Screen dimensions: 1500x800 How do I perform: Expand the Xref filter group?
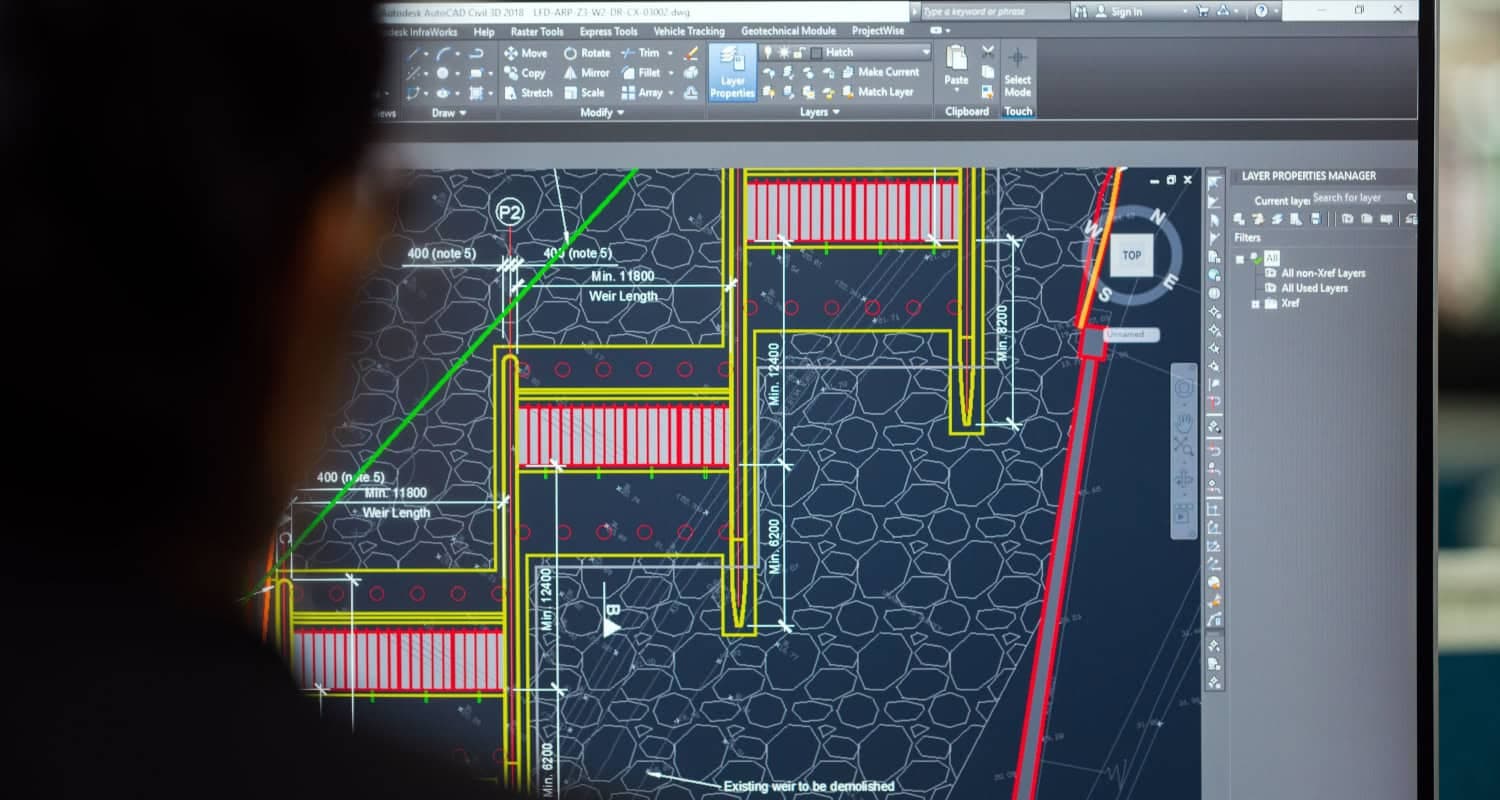(x=1257, y=303)
